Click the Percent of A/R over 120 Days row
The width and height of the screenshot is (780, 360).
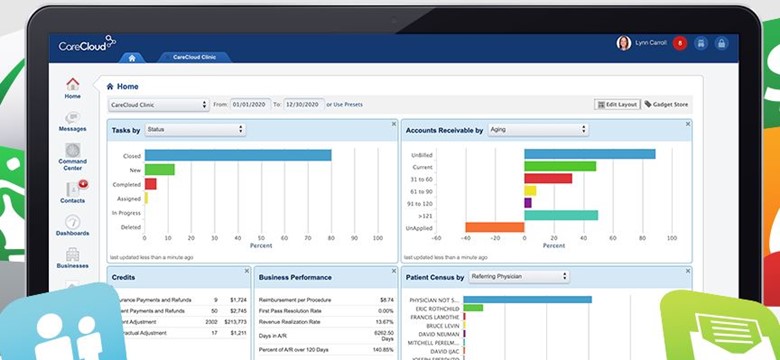(326, 350)
